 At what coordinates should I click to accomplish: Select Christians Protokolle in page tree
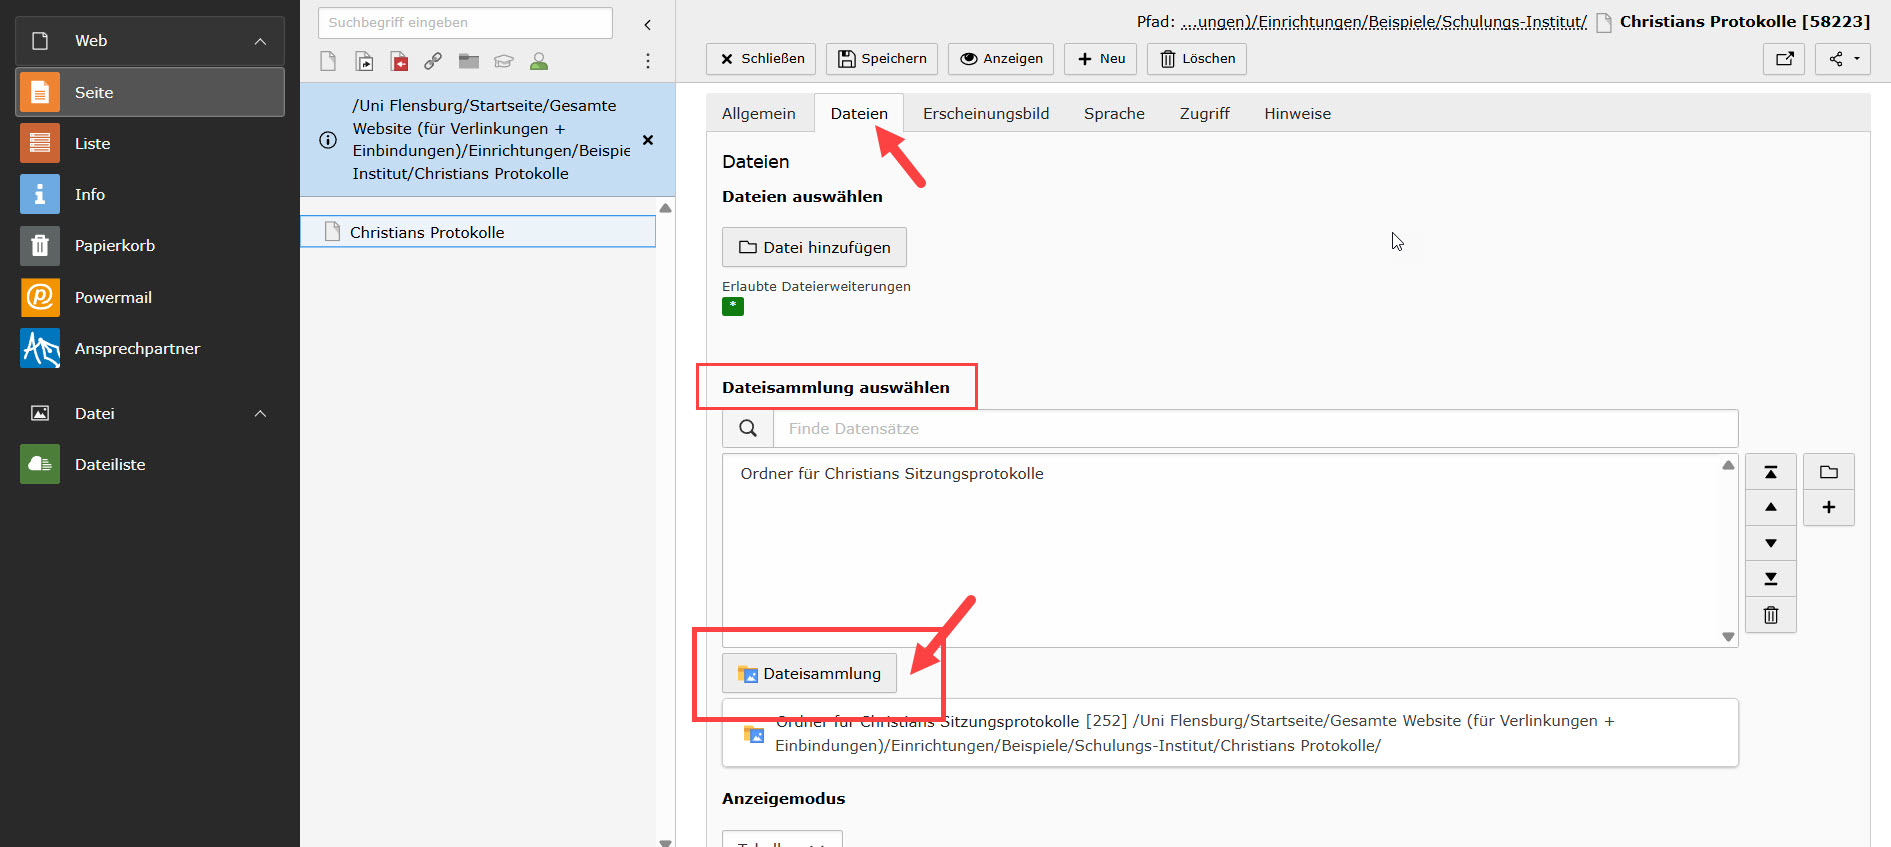(x=427, y=232)
